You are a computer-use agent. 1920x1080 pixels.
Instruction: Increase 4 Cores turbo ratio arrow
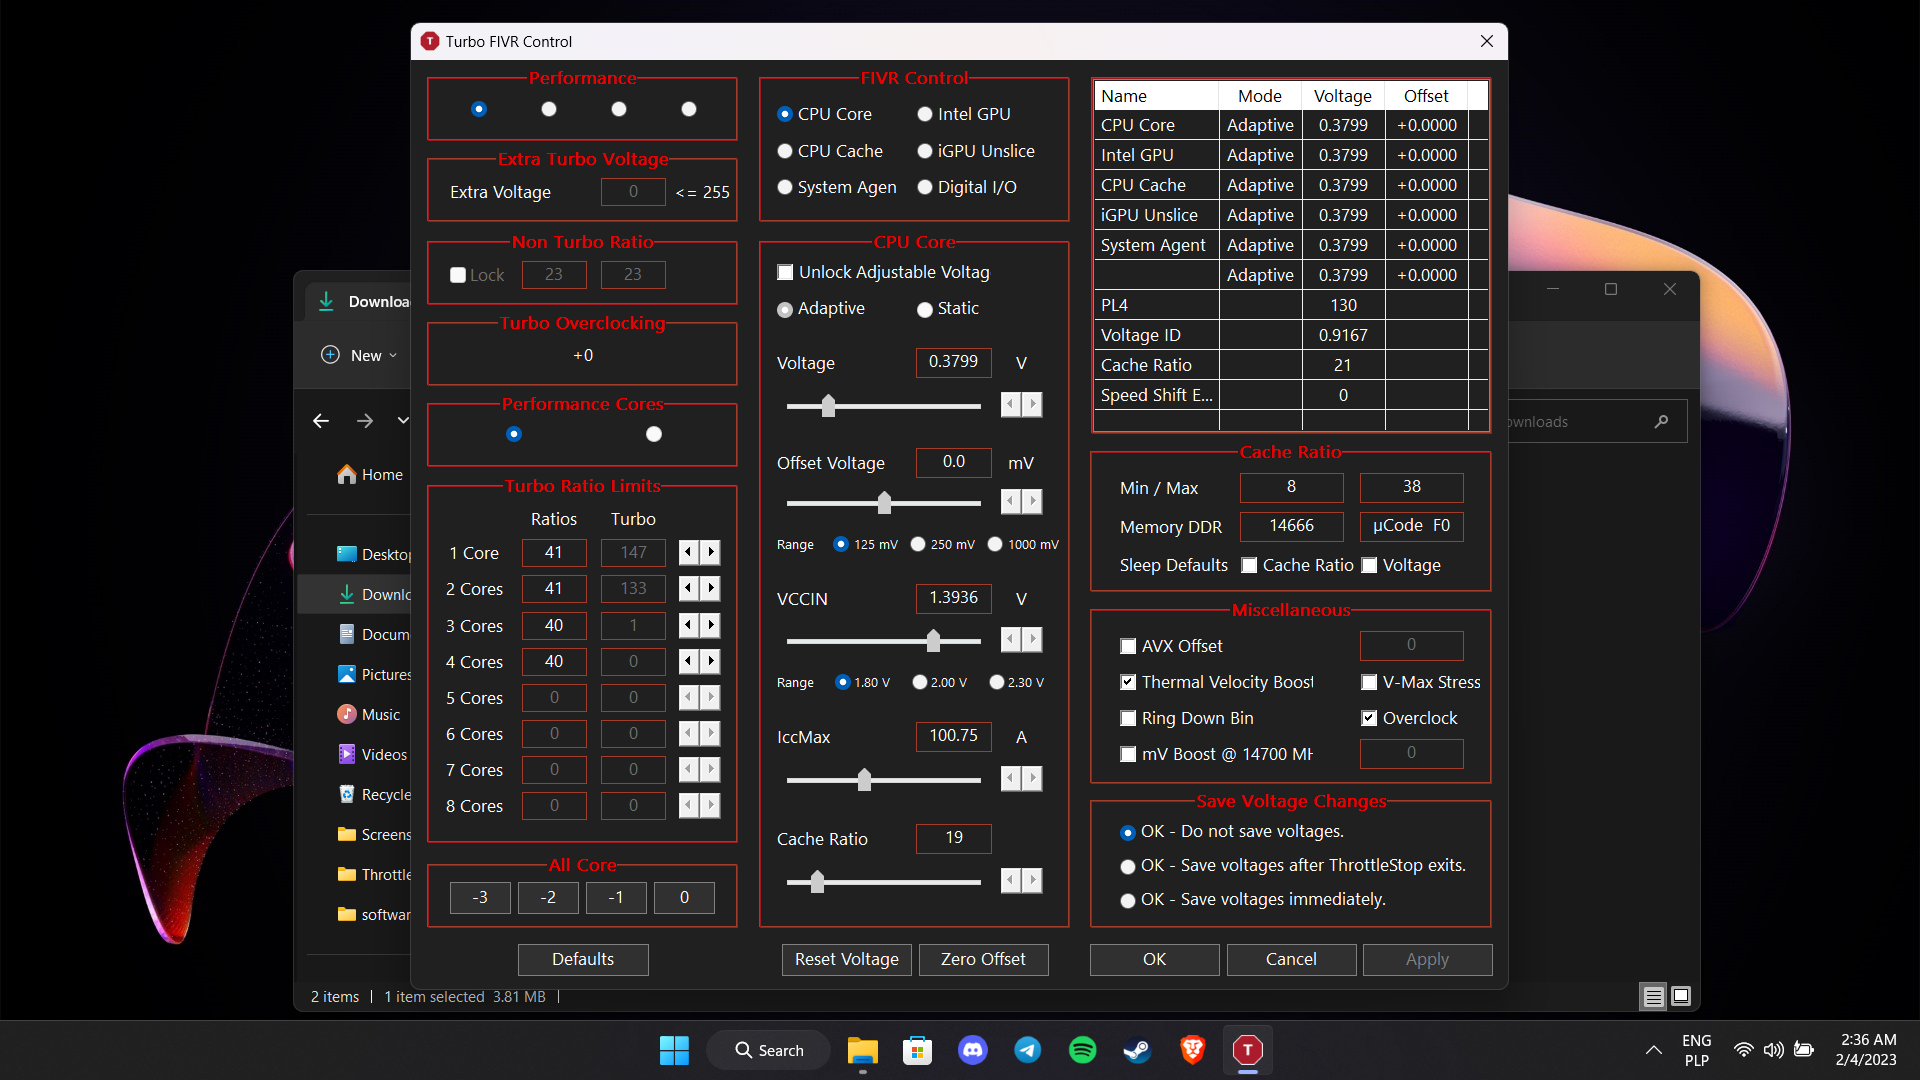pos(710,661)
